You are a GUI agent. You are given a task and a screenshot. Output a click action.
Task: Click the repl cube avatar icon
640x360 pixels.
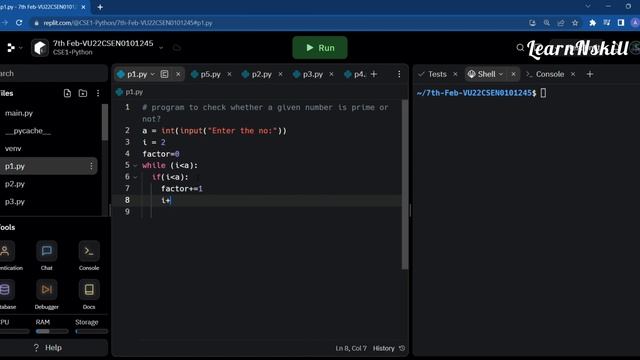coord(40,48)
